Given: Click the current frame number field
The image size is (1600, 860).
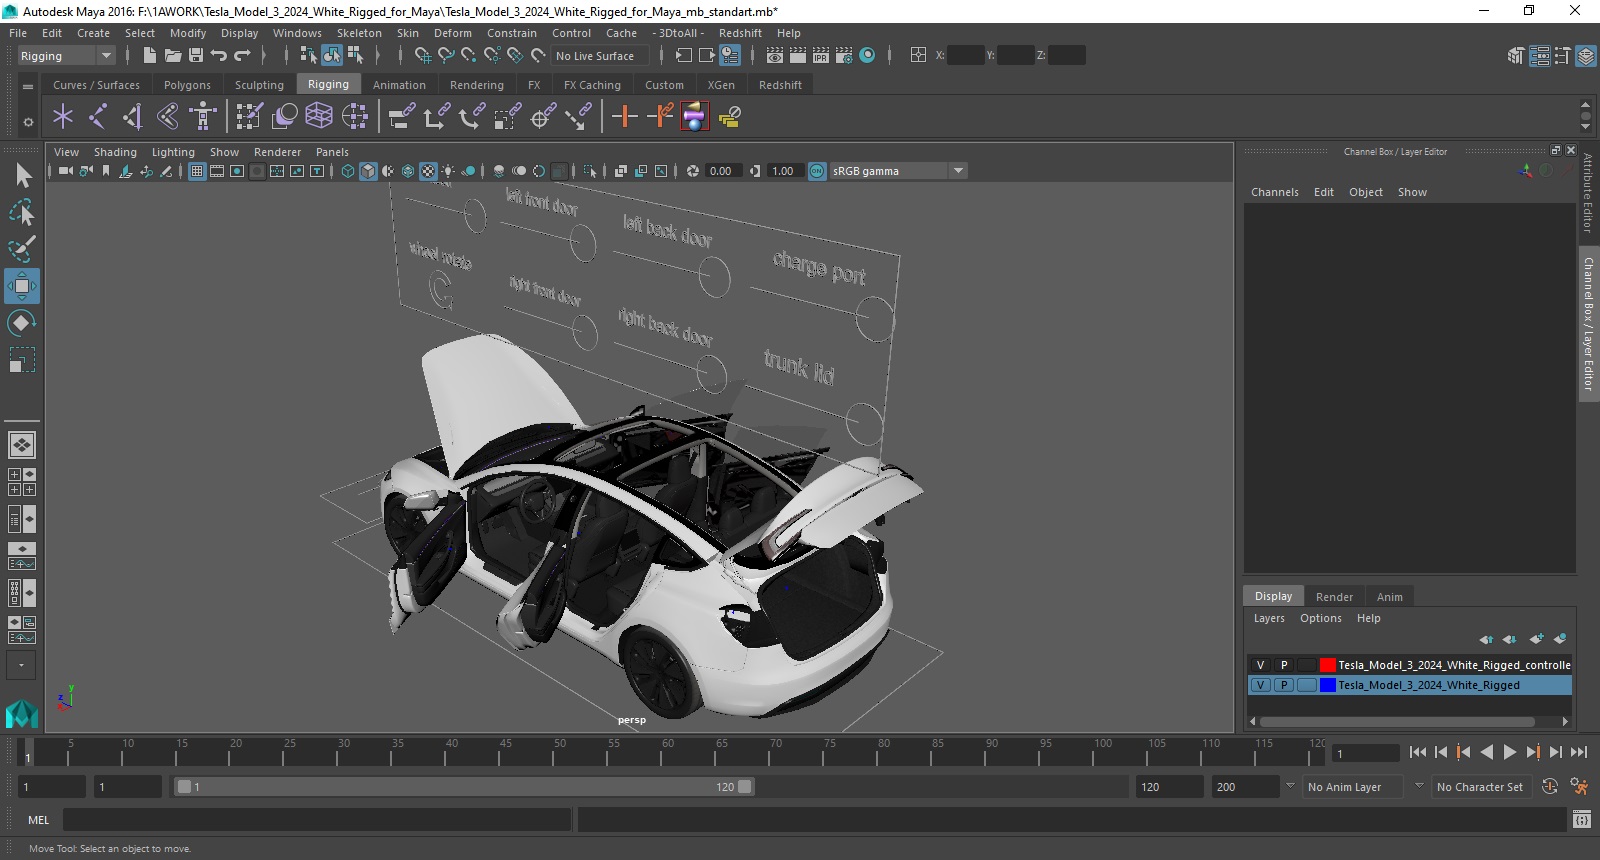Looking at the screenshot, I should tap(1366, 753).
